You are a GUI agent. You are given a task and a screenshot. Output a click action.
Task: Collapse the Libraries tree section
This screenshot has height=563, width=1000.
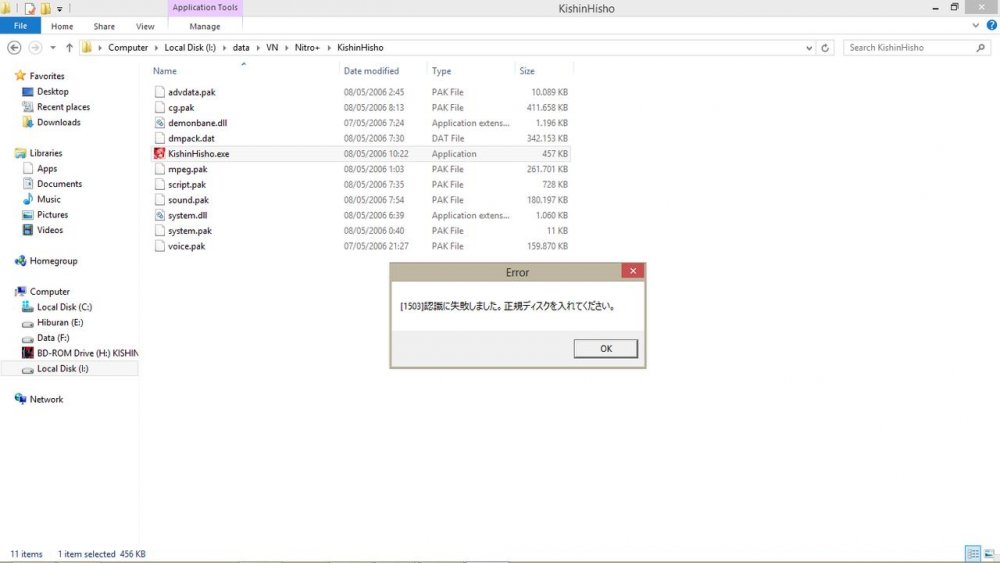pos(9,153)
